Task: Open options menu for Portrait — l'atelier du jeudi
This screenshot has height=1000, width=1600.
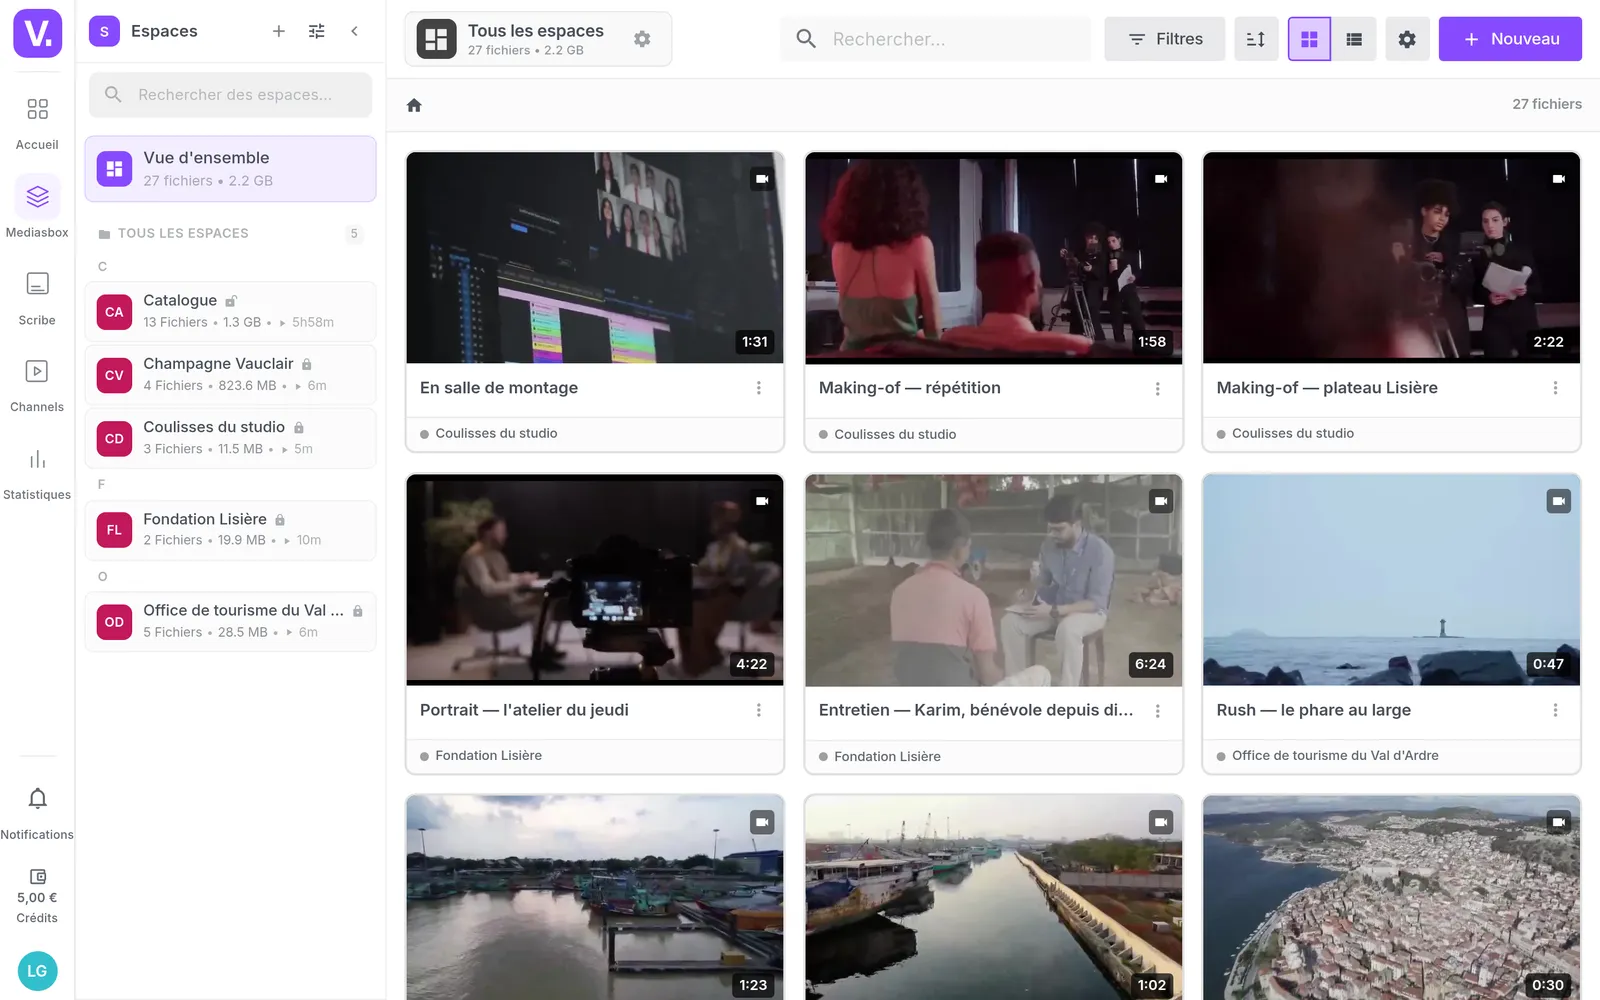Action: pos(759,710)
